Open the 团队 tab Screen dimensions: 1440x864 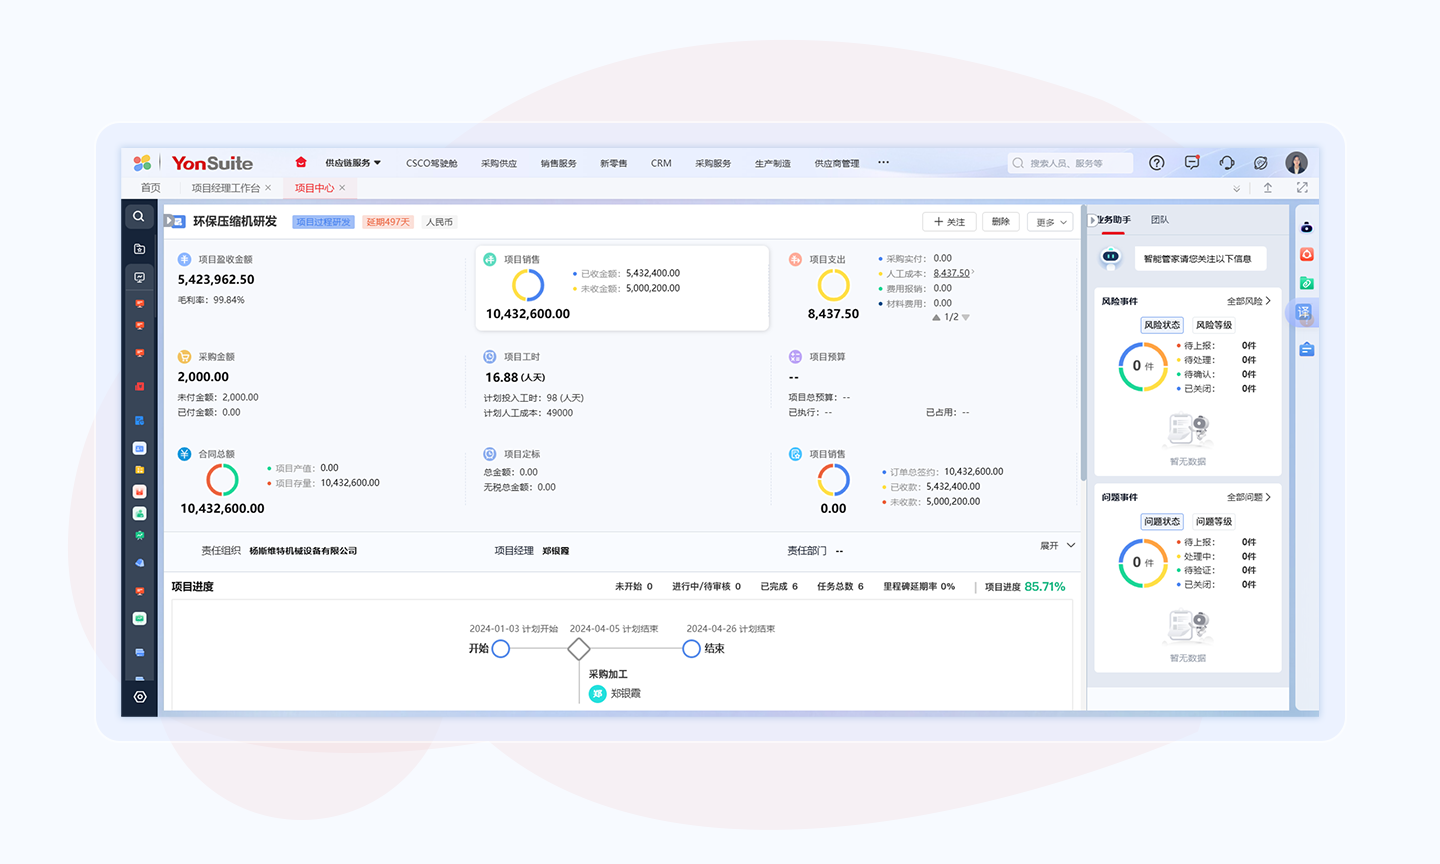[1159, 220]
